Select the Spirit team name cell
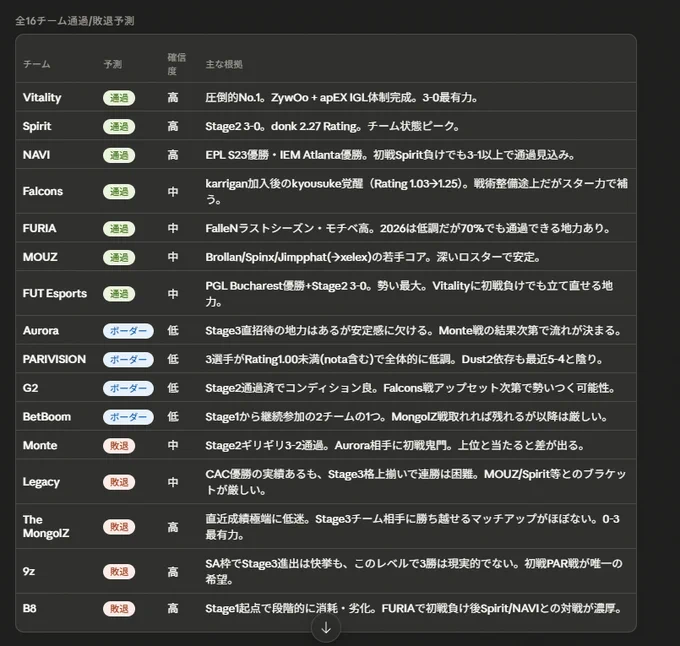680x646 pixels. [37, 126]
